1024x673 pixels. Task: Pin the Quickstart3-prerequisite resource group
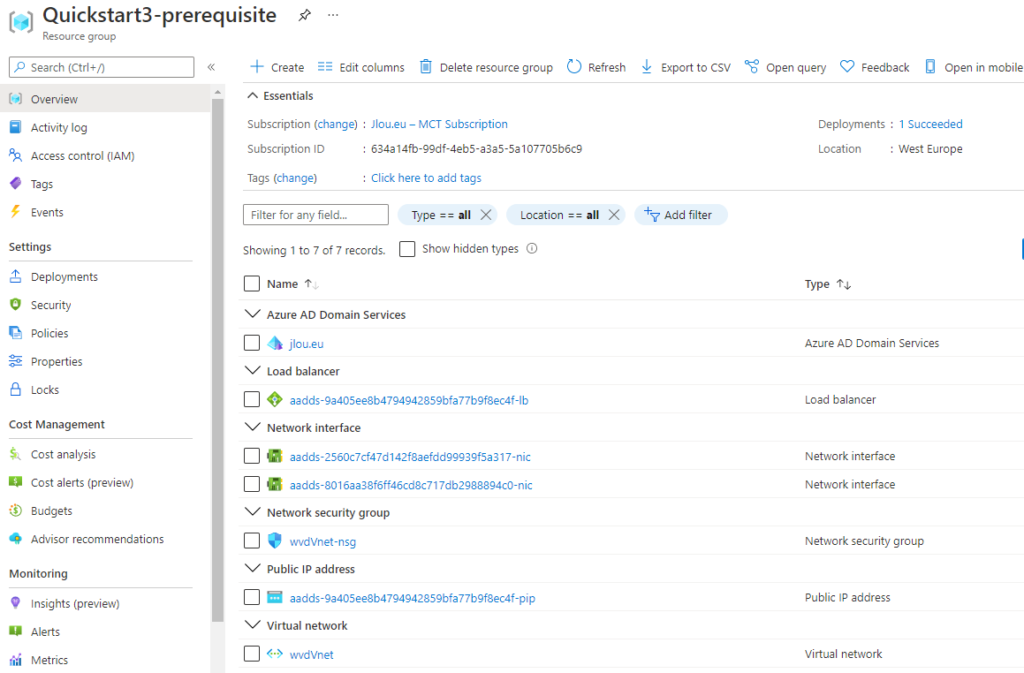point(304,16)
